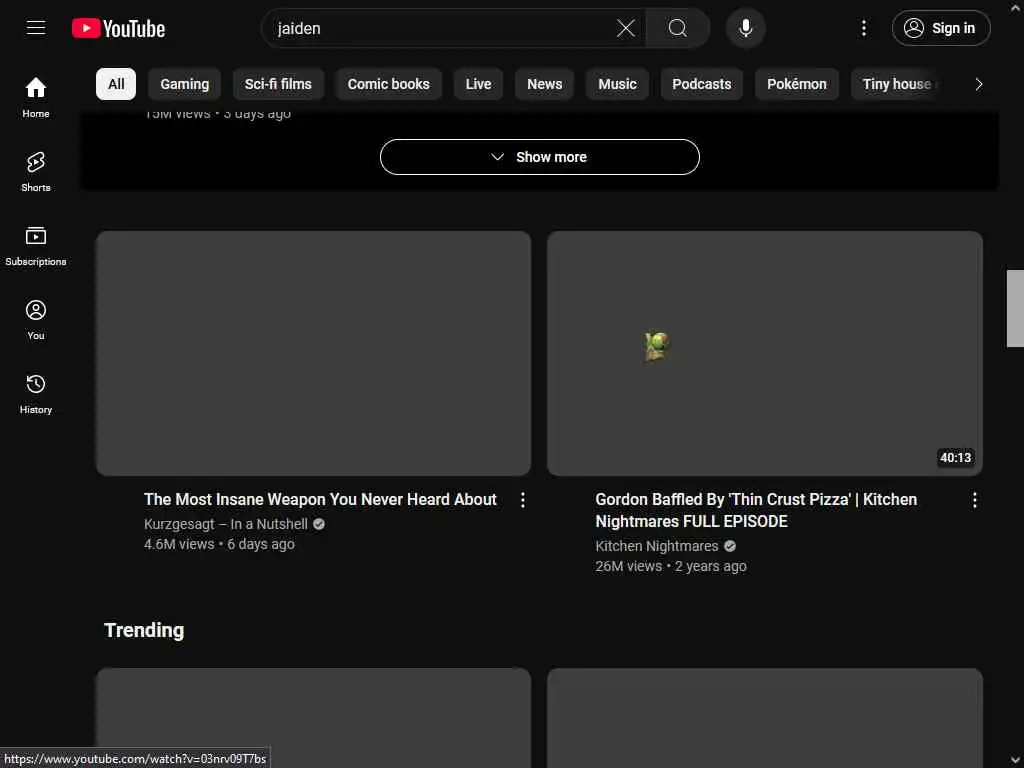This screenshot has height=768, width=1024.
Task: Click the page vertical scrollbar thumb
Action: 1015,308
